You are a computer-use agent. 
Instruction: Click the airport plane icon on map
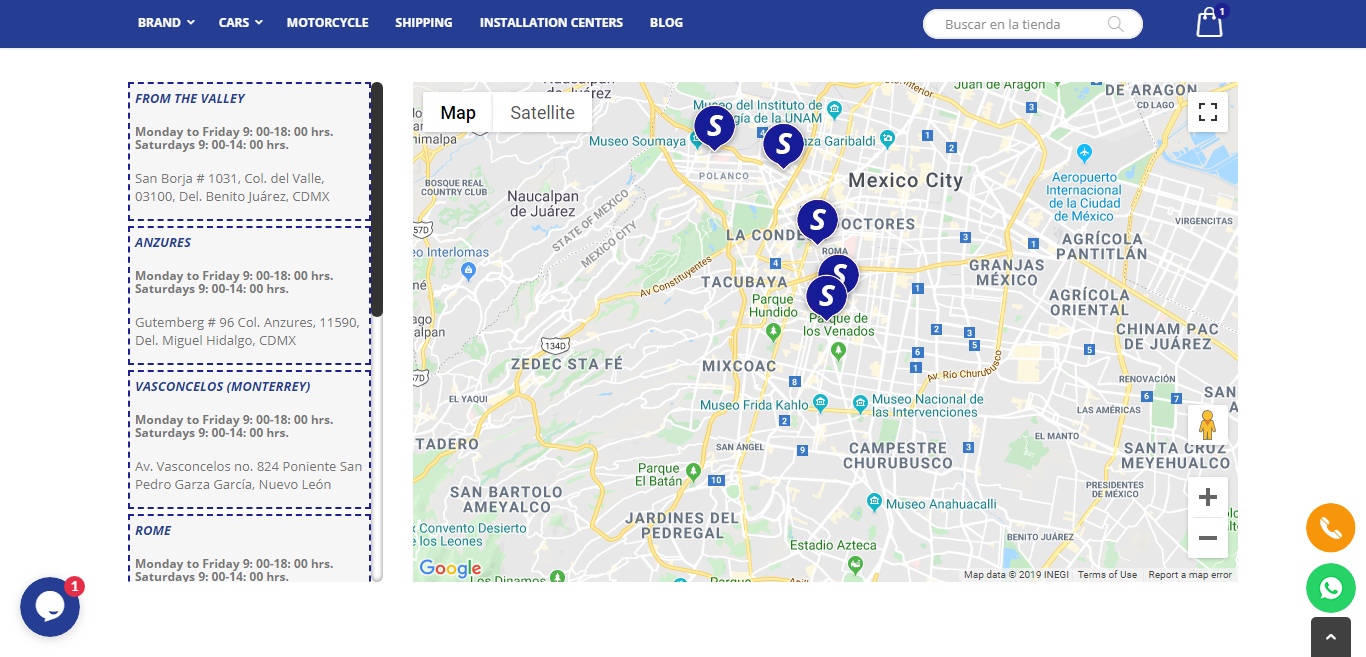[x=1085, y=152]
